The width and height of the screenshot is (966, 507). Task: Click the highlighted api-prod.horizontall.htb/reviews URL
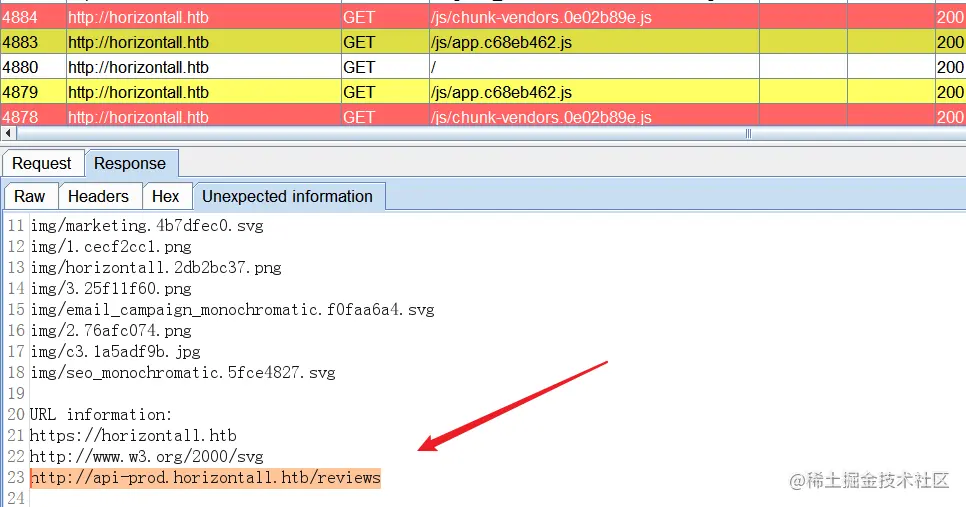coord(206,477)
